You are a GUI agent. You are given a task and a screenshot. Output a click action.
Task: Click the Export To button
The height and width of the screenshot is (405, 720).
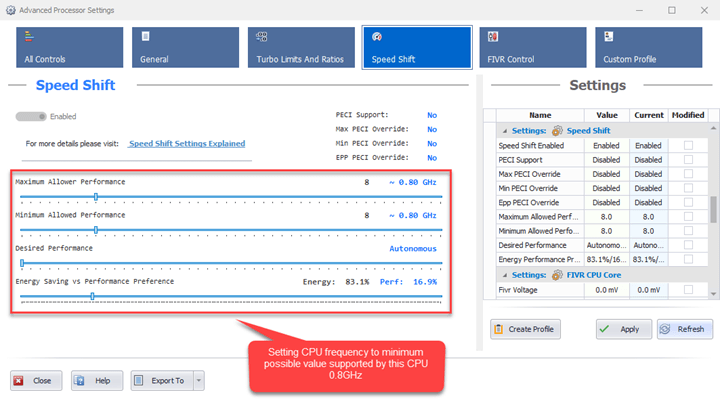click(x=162, y=381)
